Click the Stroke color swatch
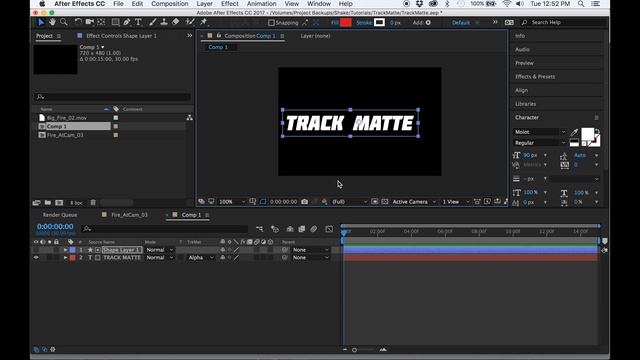 tap(379, 22)
